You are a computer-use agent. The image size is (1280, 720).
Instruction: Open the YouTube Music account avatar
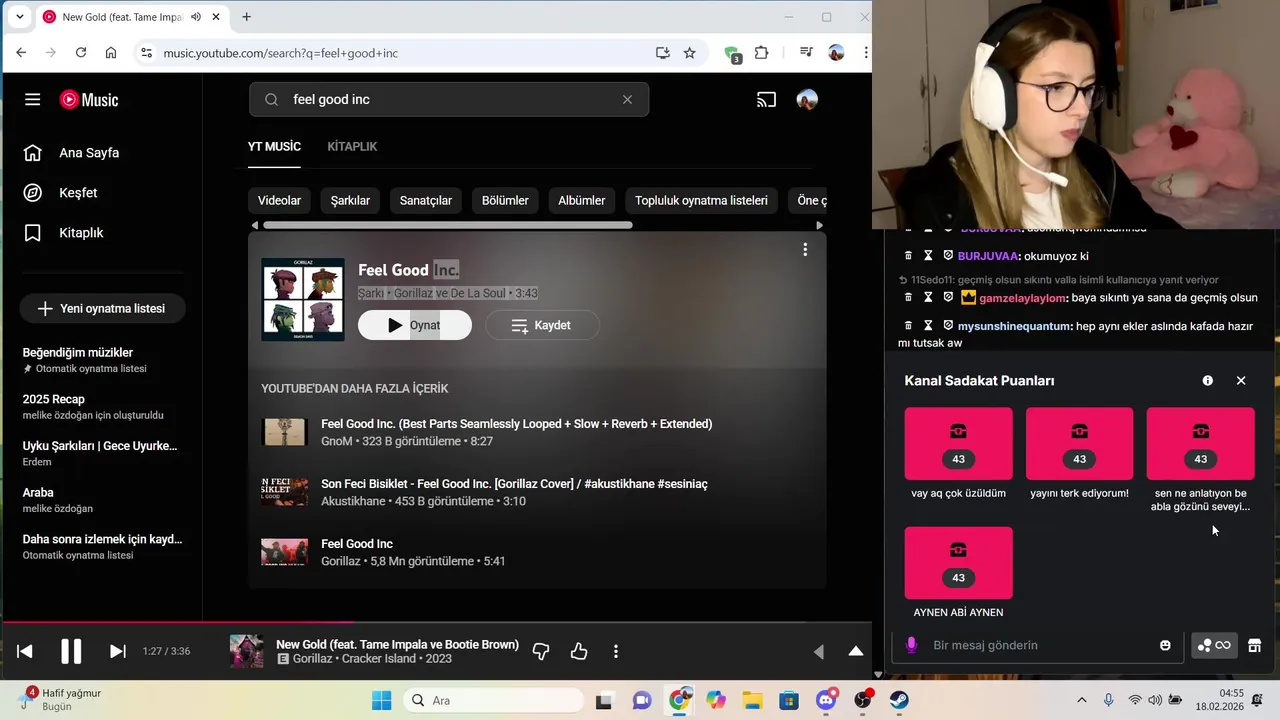click(x=807, y=100)
